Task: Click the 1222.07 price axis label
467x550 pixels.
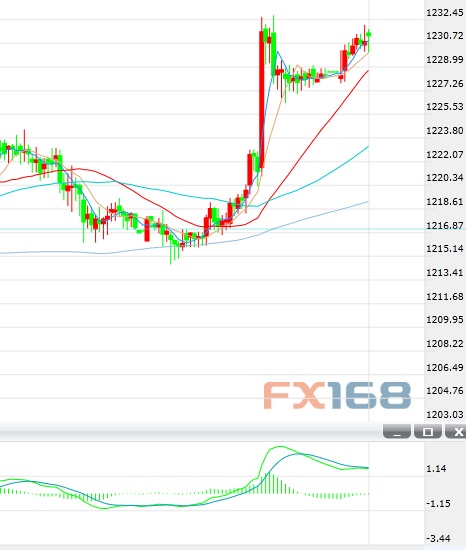Action: pos(445,154)
